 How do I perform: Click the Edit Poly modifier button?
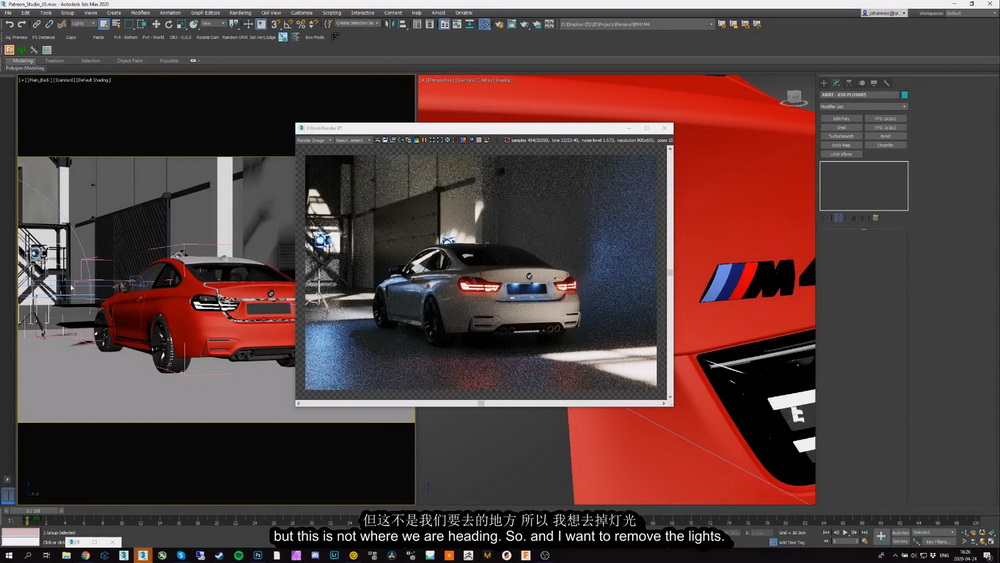coord(841,119)
